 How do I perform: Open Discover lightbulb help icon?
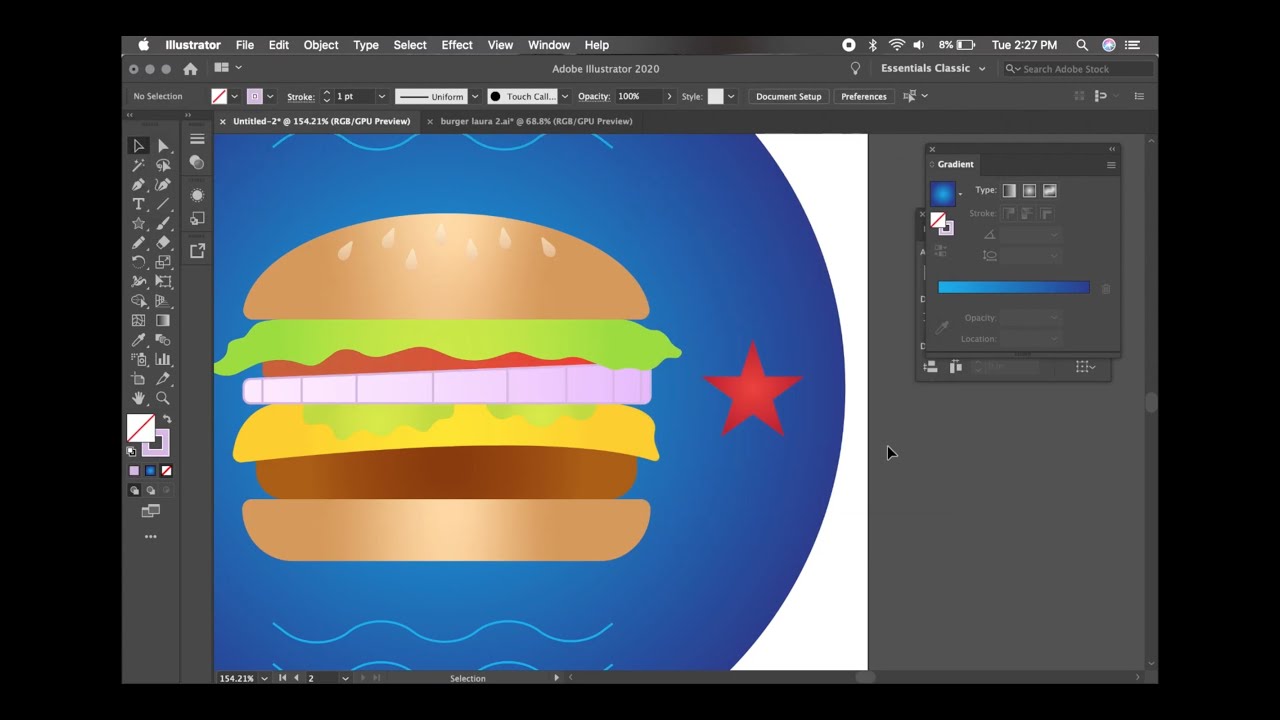[855, 69]
